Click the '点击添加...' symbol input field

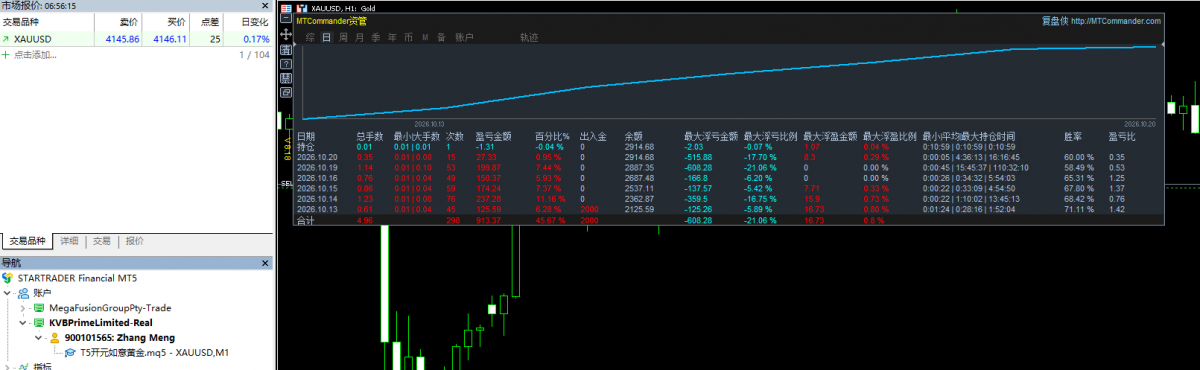(35, 54)
